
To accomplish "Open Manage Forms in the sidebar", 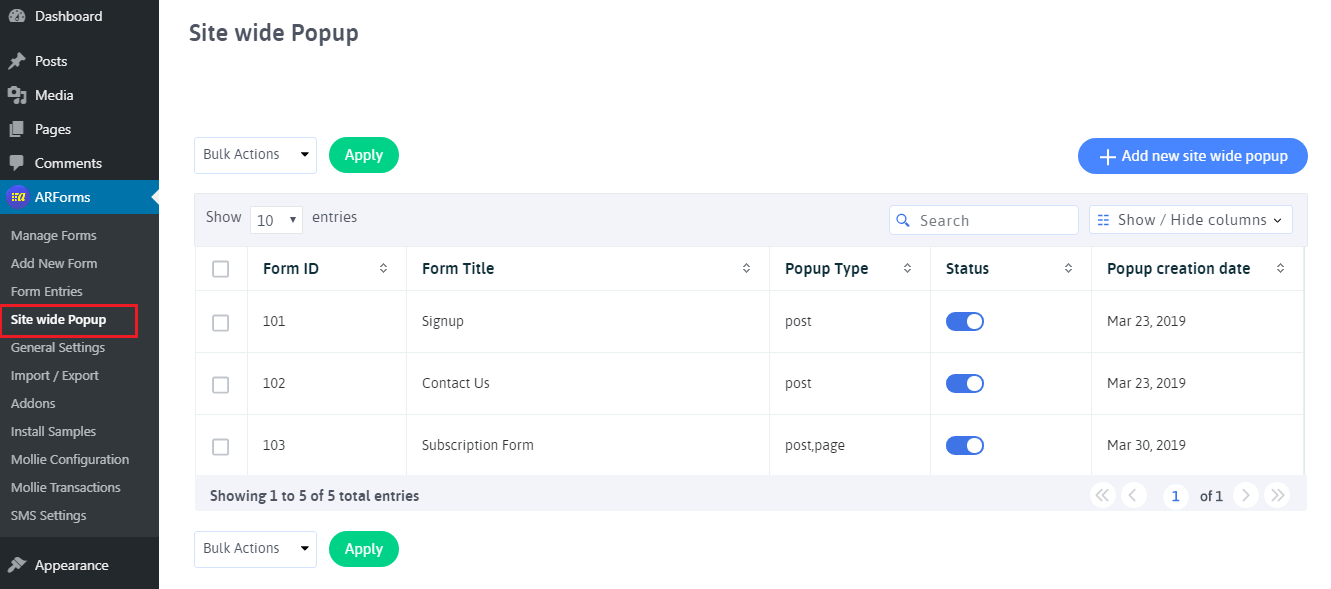I will [x=54, y=236].
